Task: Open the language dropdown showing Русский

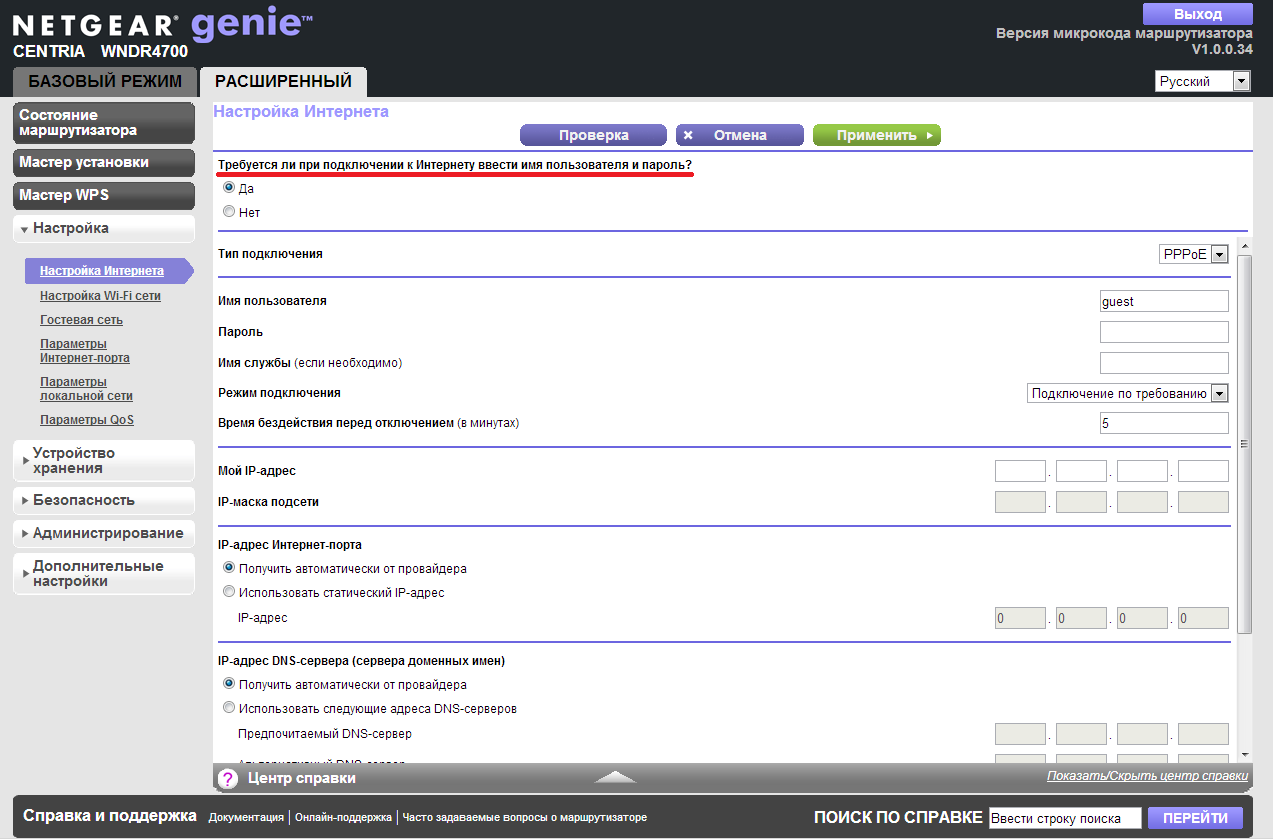Action: coord(1202,82)
